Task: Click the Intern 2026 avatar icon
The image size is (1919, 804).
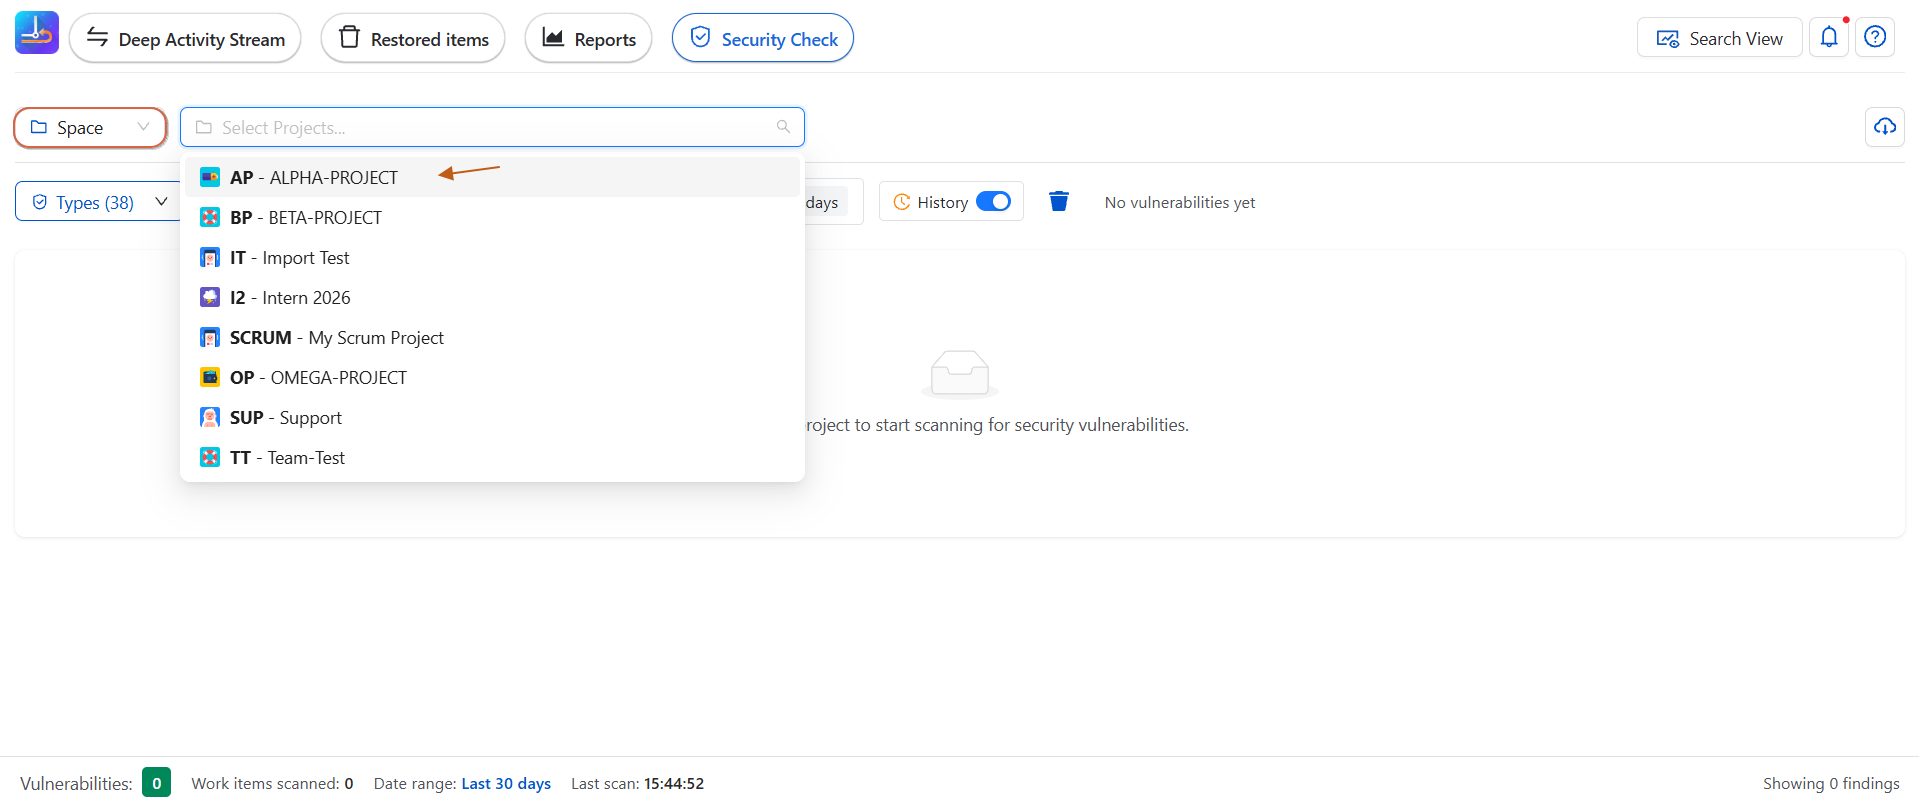Action: pyautogui.click(x=210, y=297)
